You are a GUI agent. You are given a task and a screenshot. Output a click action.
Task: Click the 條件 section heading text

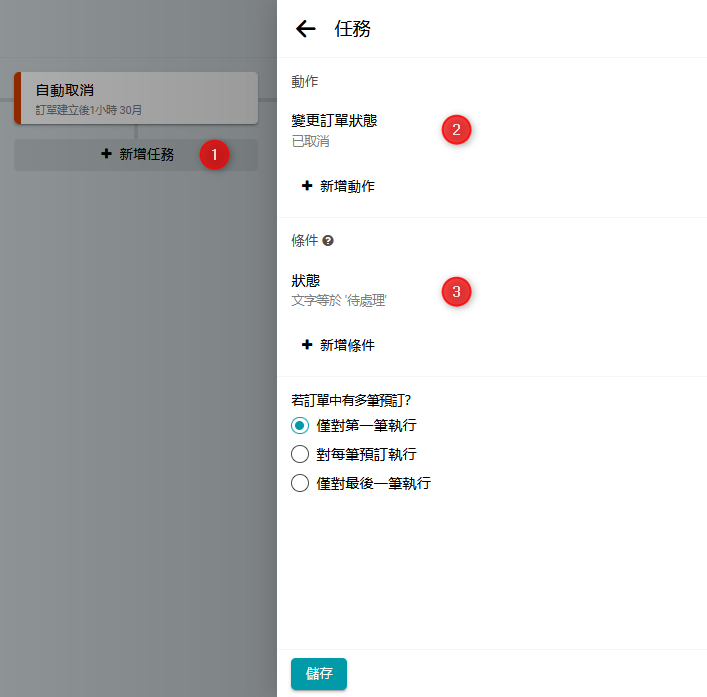pos(304,241)
